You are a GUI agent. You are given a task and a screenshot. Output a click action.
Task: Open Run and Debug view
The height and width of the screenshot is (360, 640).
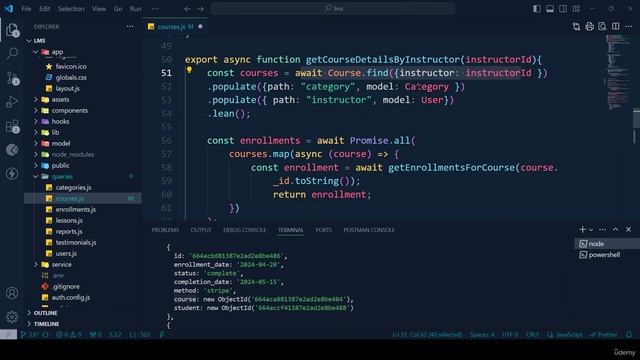(12, 102)
